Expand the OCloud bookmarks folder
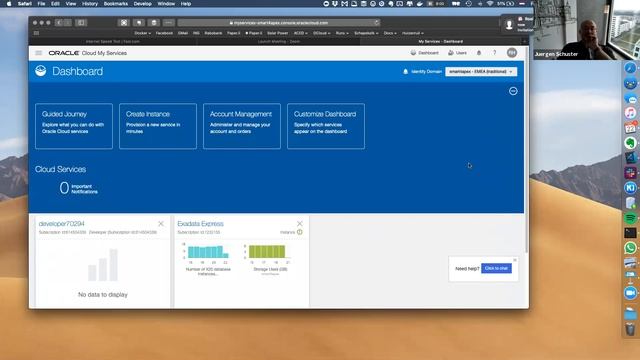Viewport: 640px width, 360px height. pos(322,33)
